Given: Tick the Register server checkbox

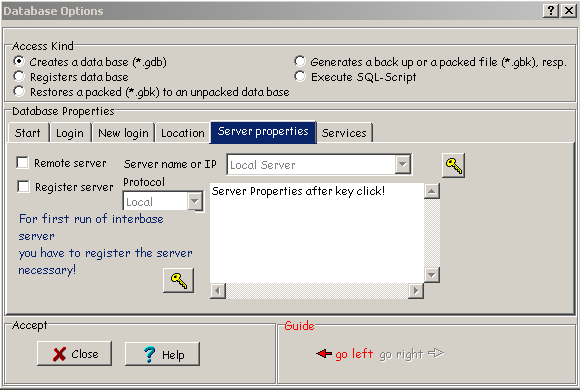Looking at the screenshot, I should pyautogui.click(x=23, y=186).
